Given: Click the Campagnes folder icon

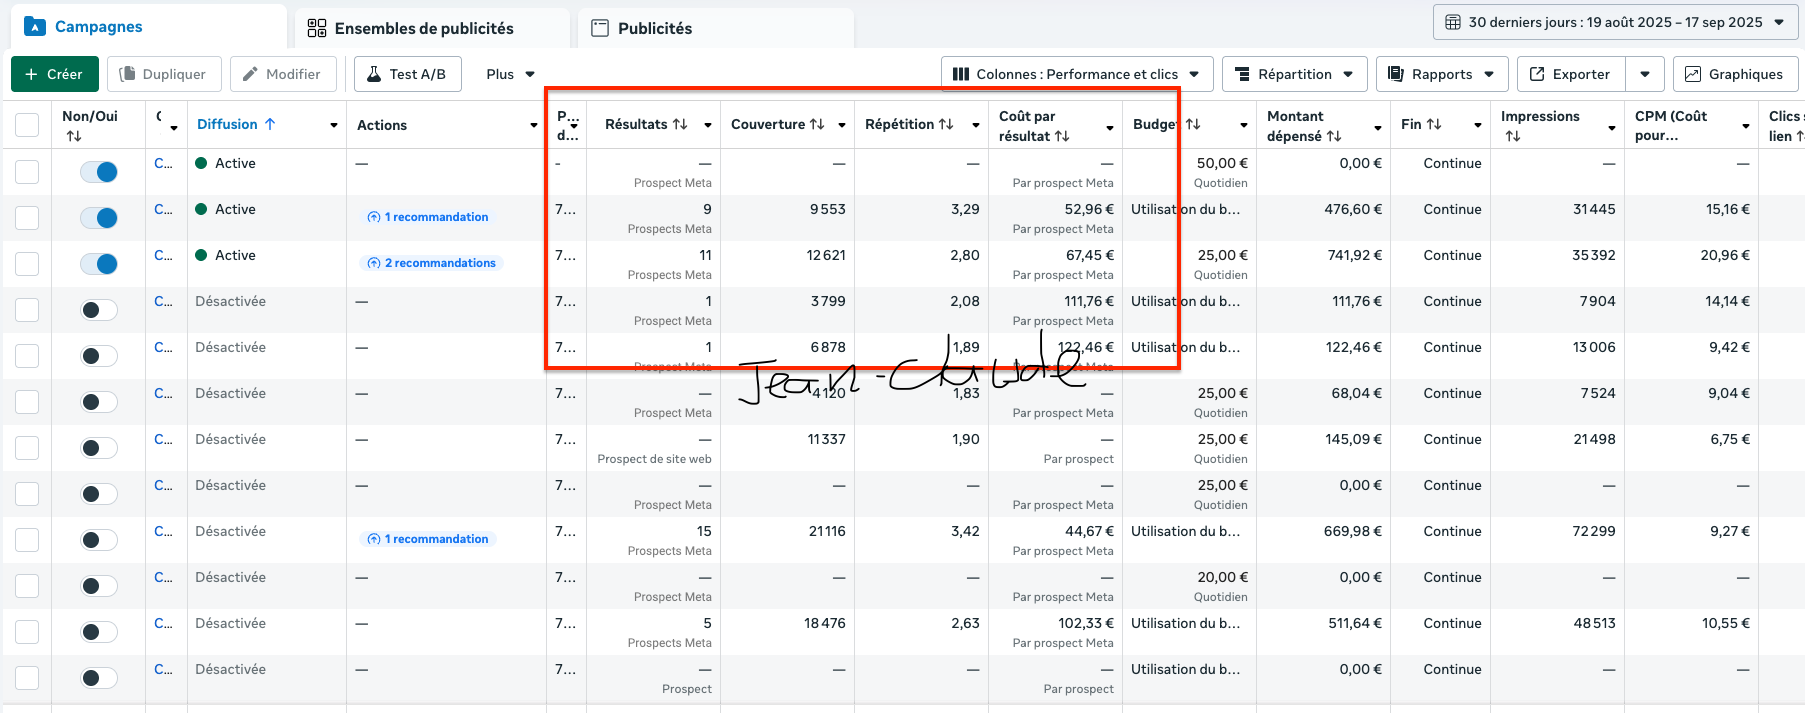Looking at the screenshot, I should click(x=35, y=27).
